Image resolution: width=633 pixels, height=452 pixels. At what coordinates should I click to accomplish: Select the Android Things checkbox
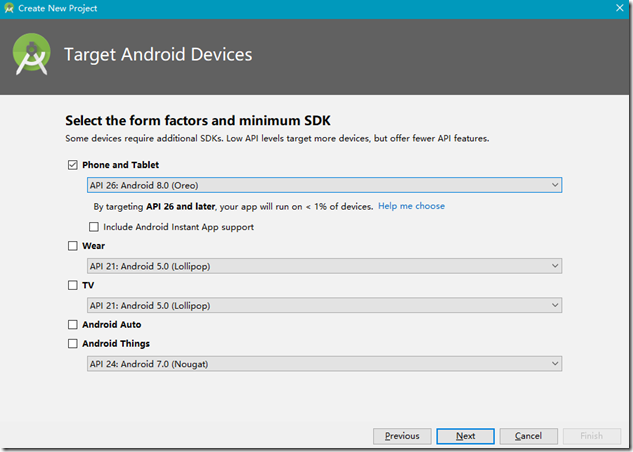tap(73, 343)
